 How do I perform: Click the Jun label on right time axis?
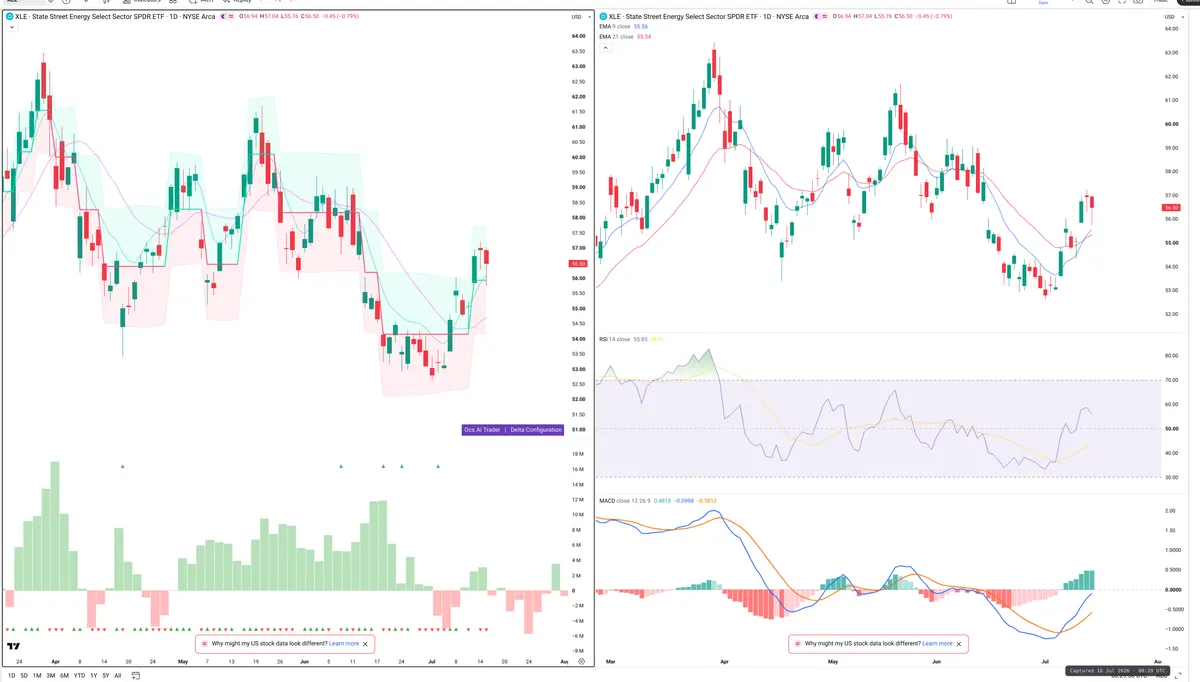(x=937, y=661)
